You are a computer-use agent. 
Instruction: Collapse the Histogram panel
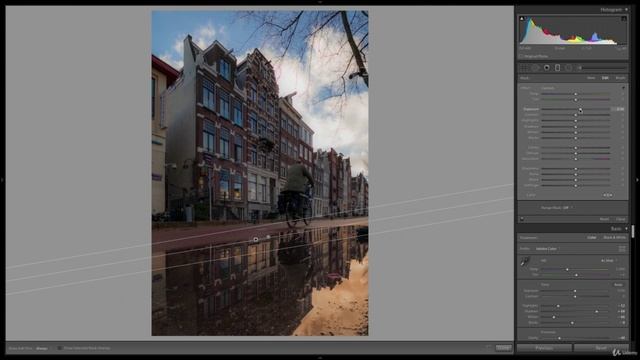click(x=627, y=9)
